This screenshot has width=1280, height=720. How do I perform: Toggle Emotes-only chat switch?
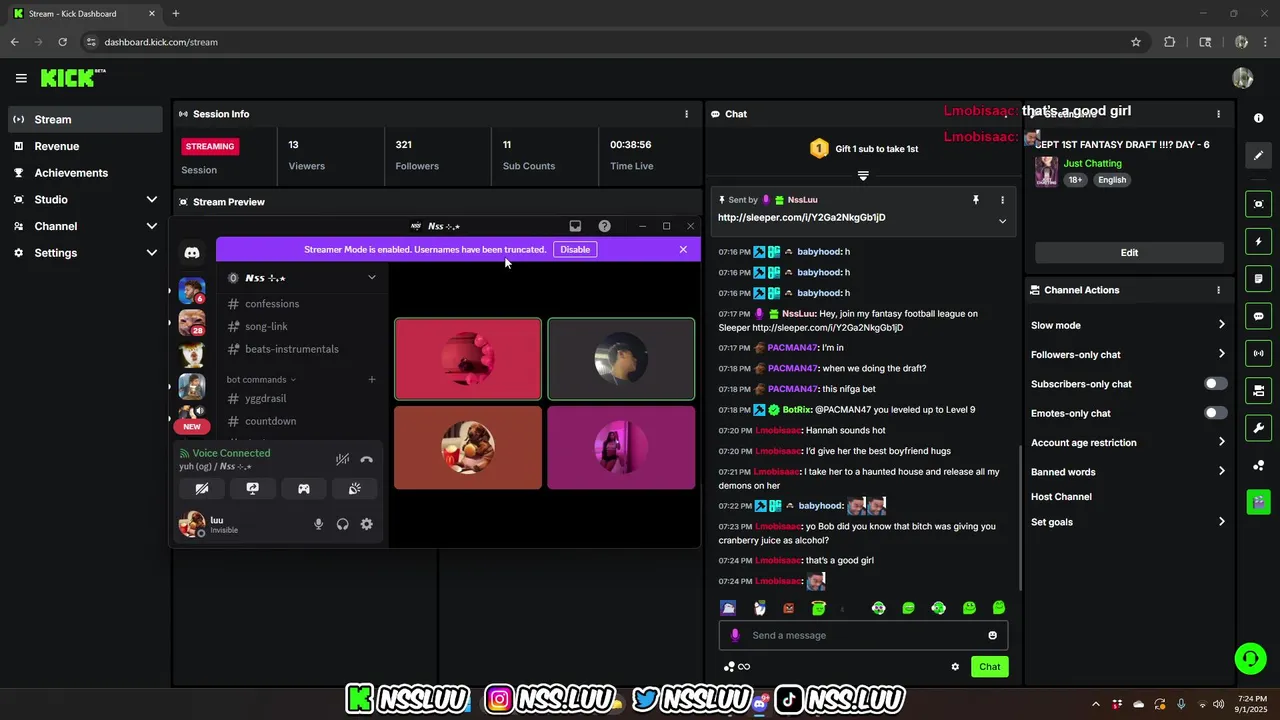pyautogui.click(x=1215, y=413)
